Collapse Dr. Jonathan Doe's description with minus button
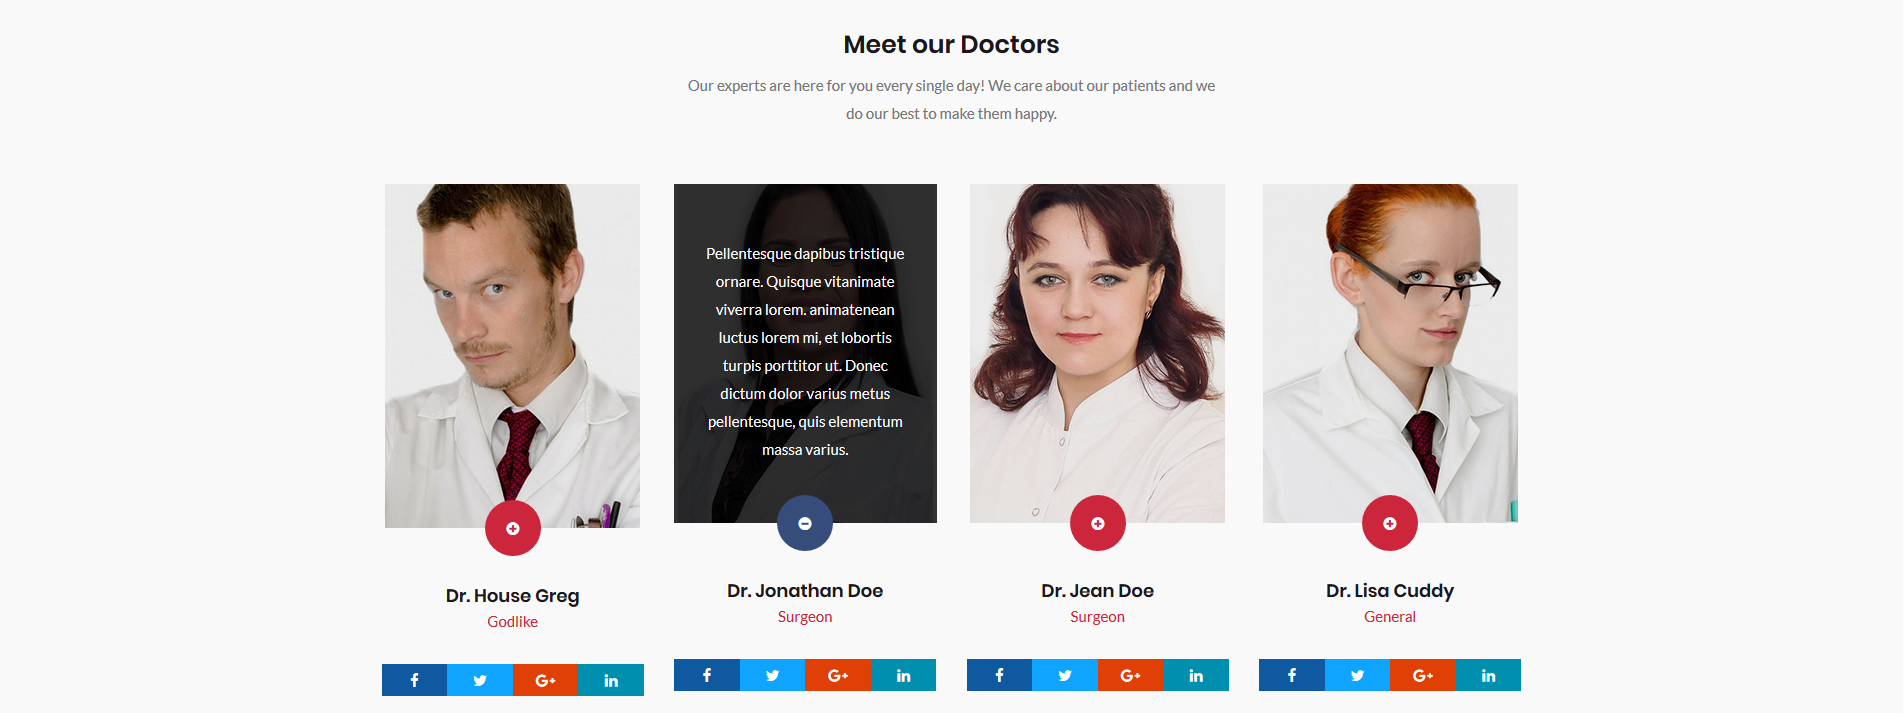Screen dimensions: 1904x713 (805, 523)
